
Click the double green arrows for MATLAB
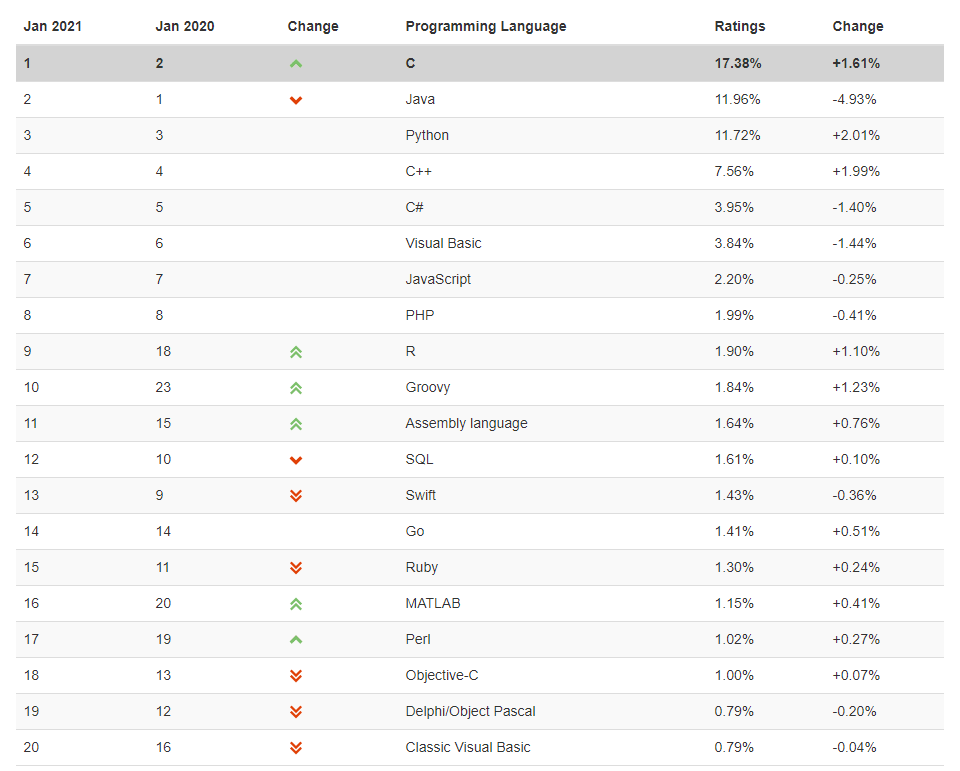pos(296,604)
